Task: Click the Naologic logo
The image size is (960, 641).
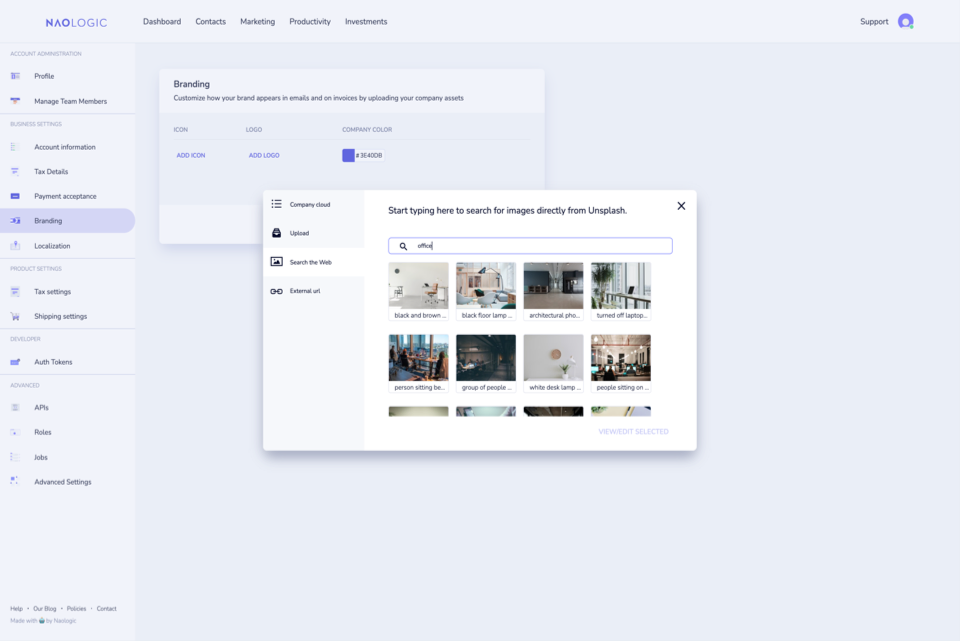Action: coord(76,23)
